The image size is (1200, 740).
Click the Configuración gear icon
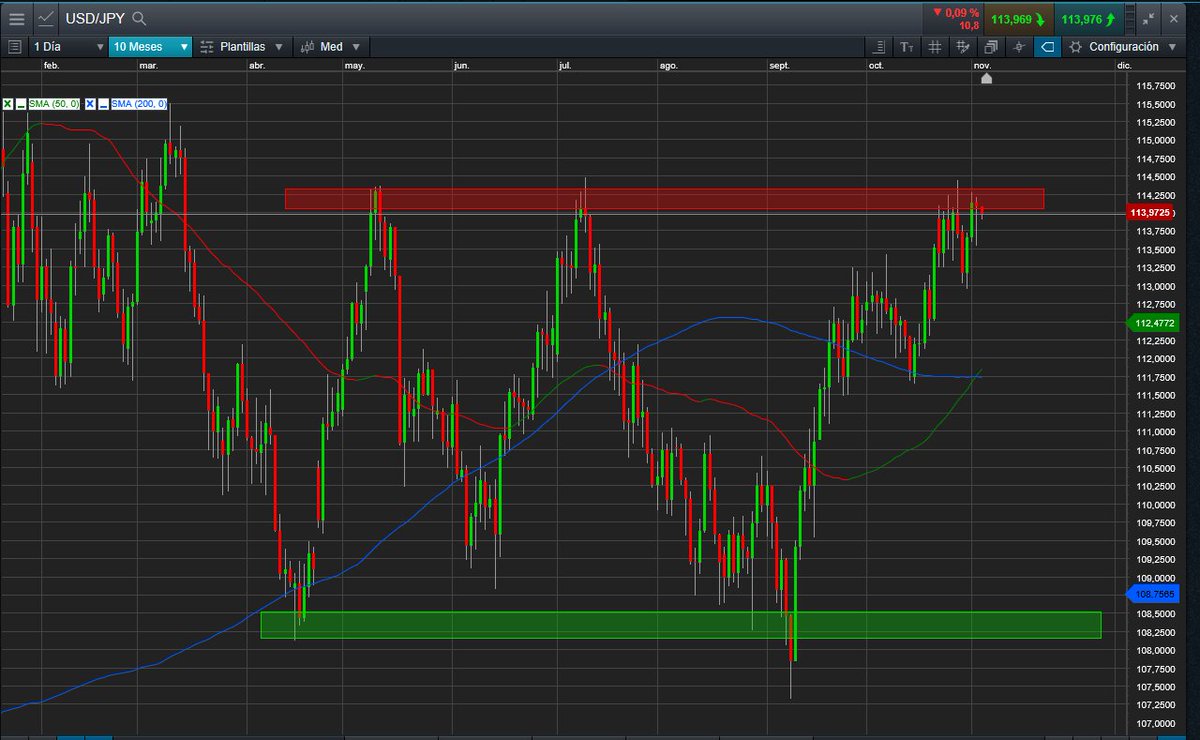(x=1076, y=46)
